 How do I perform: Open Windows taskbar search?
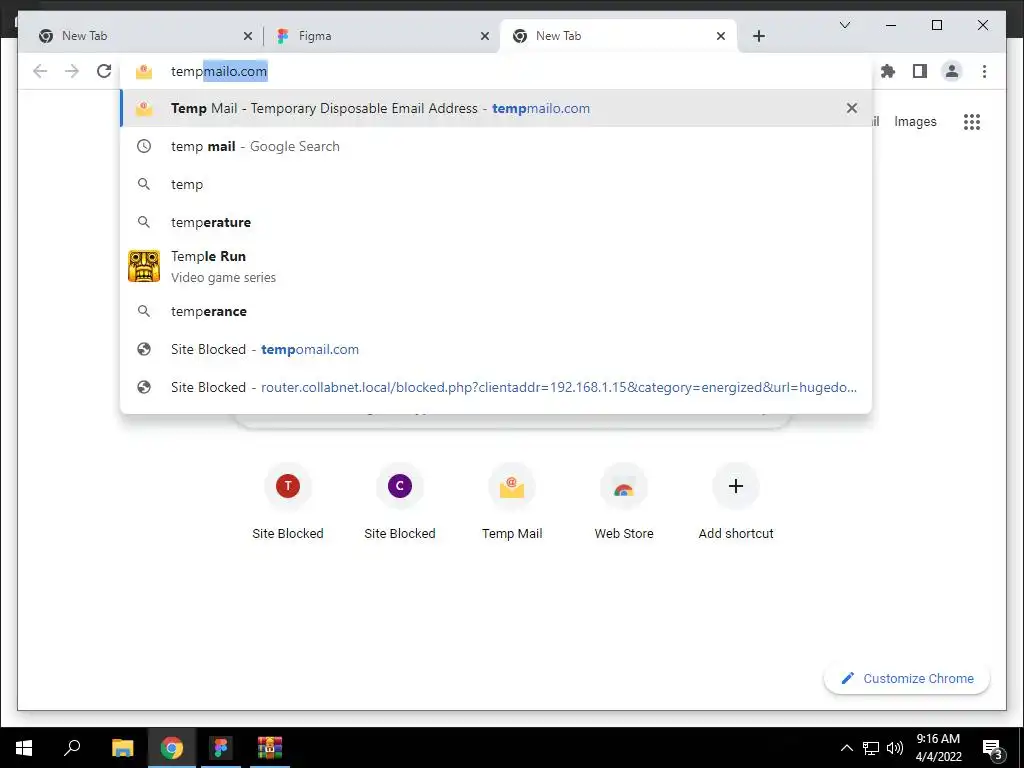point(72,747)
